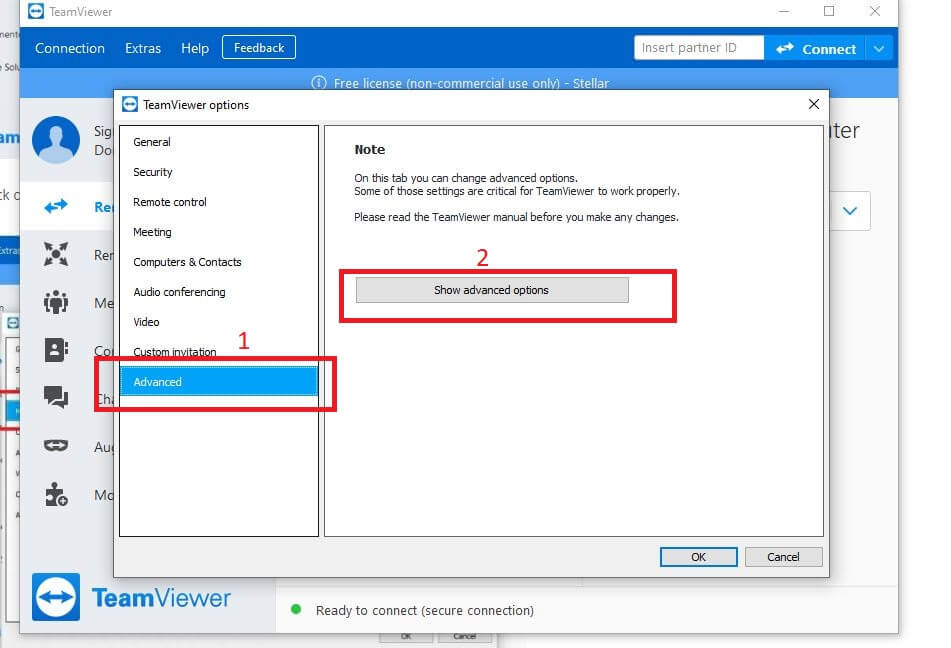Open the Extras menu
951x648 pixels.
tap(143, 48)
